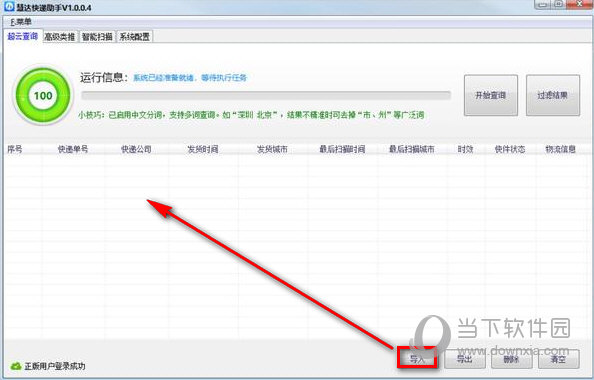Open the 智能扫描 tab
This screenshot has height=380, width=594.
[97, 37]
